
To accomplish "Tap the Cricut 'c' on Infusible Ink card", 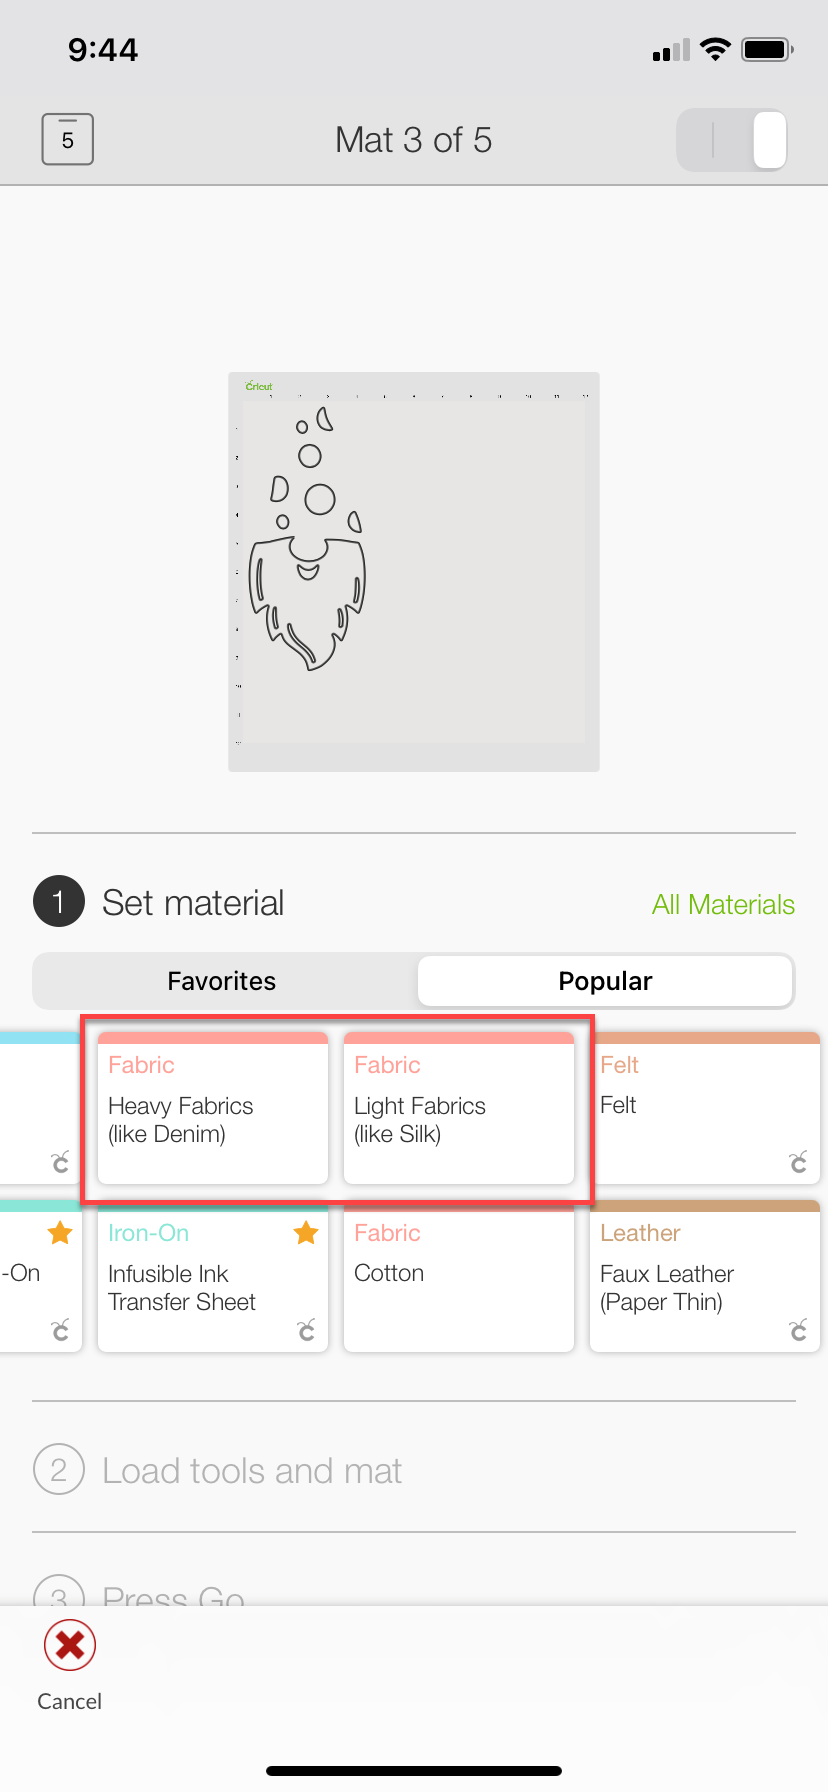I will (306, 1330).
